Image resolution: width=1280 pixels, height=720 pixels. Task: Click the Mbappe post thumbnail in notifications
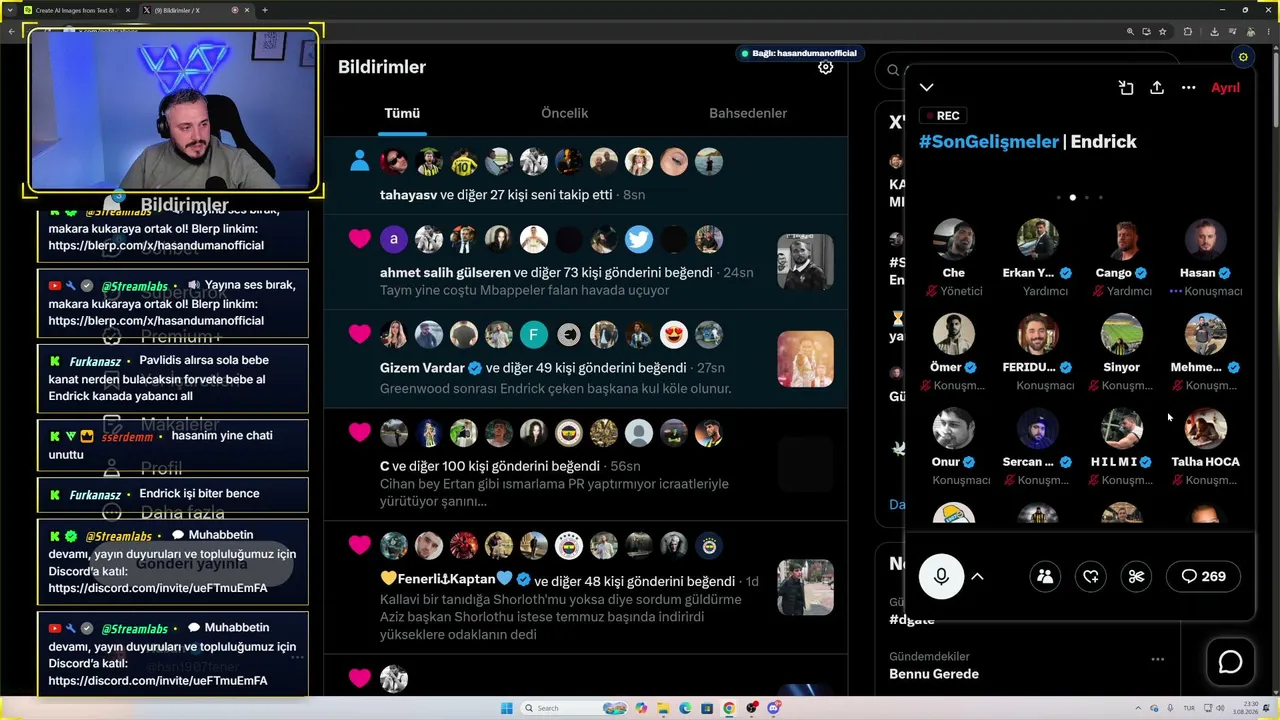805,262
